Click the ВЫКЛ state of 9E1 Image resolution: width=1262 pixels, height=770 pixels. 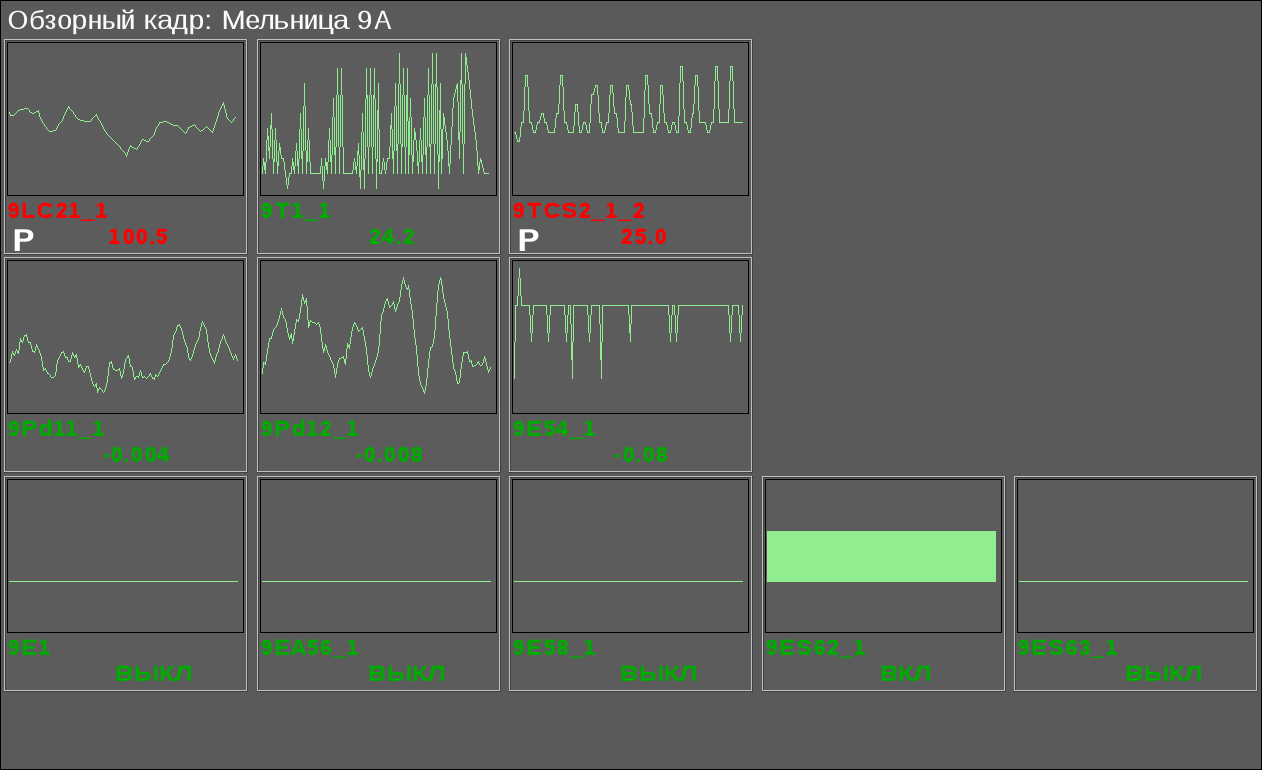[155, 674]
